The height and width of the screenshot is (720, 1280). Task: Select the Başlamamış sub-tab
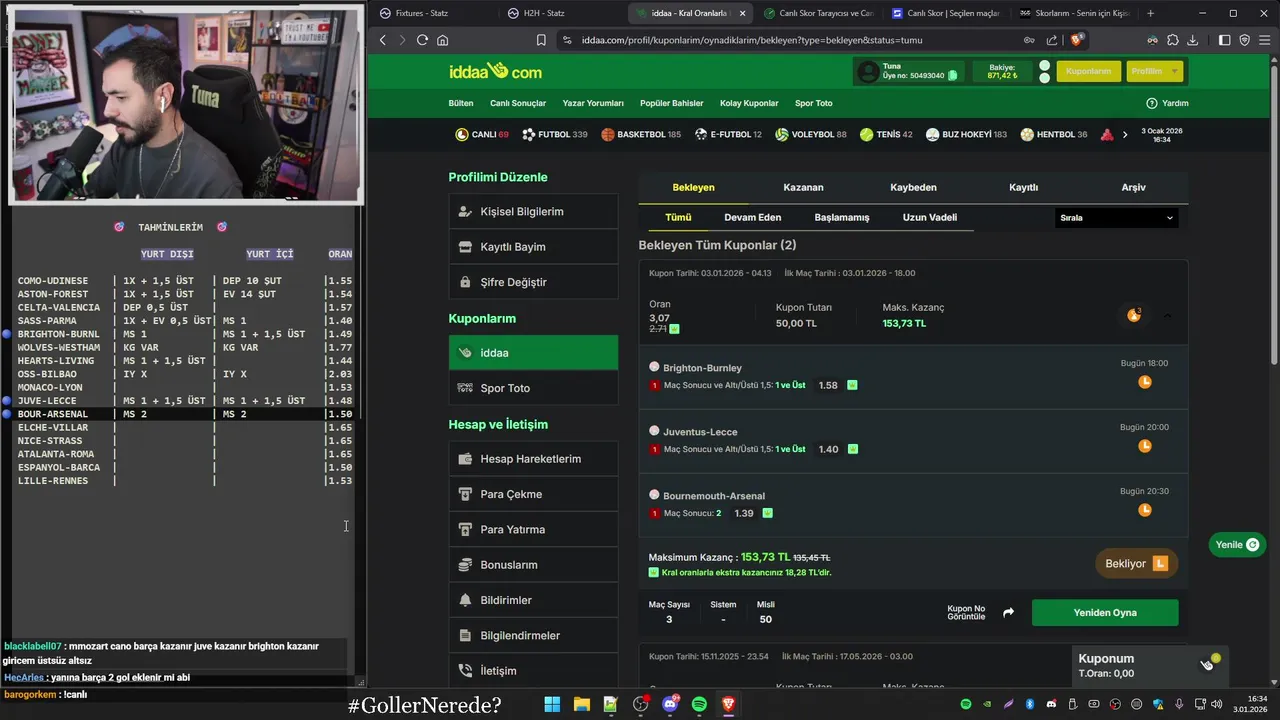coord(842,217)
